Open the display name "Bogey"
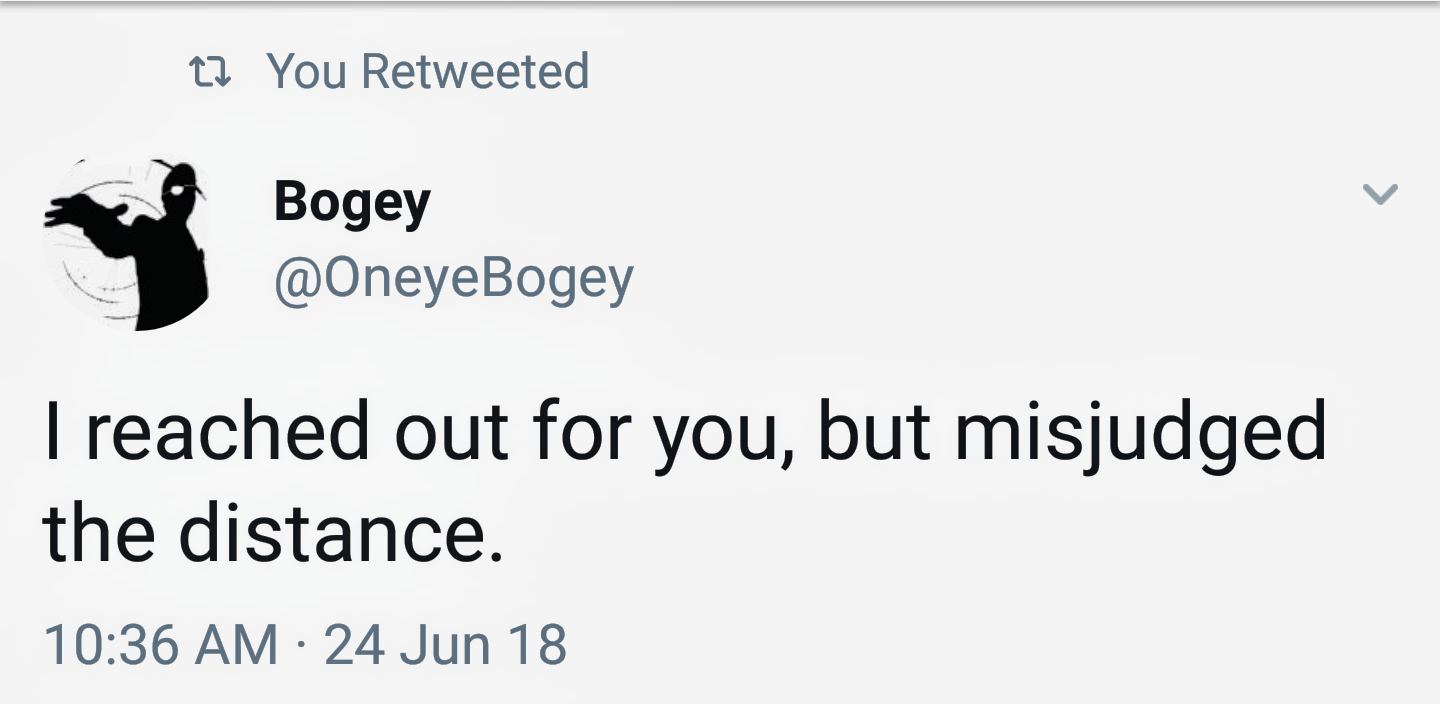Image resolution: width=1440 pixels, height=704 pixels. tap(352, 203)
